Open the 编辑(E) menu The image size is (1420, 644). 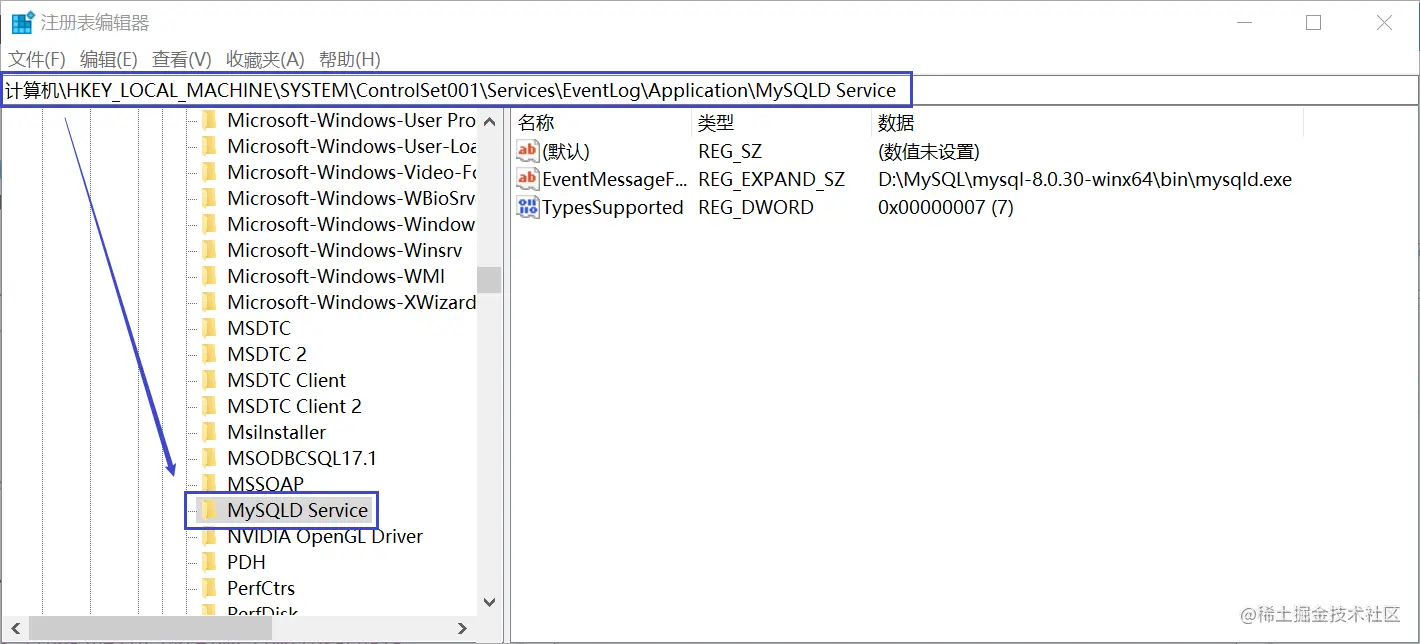(x=109, y=59)
